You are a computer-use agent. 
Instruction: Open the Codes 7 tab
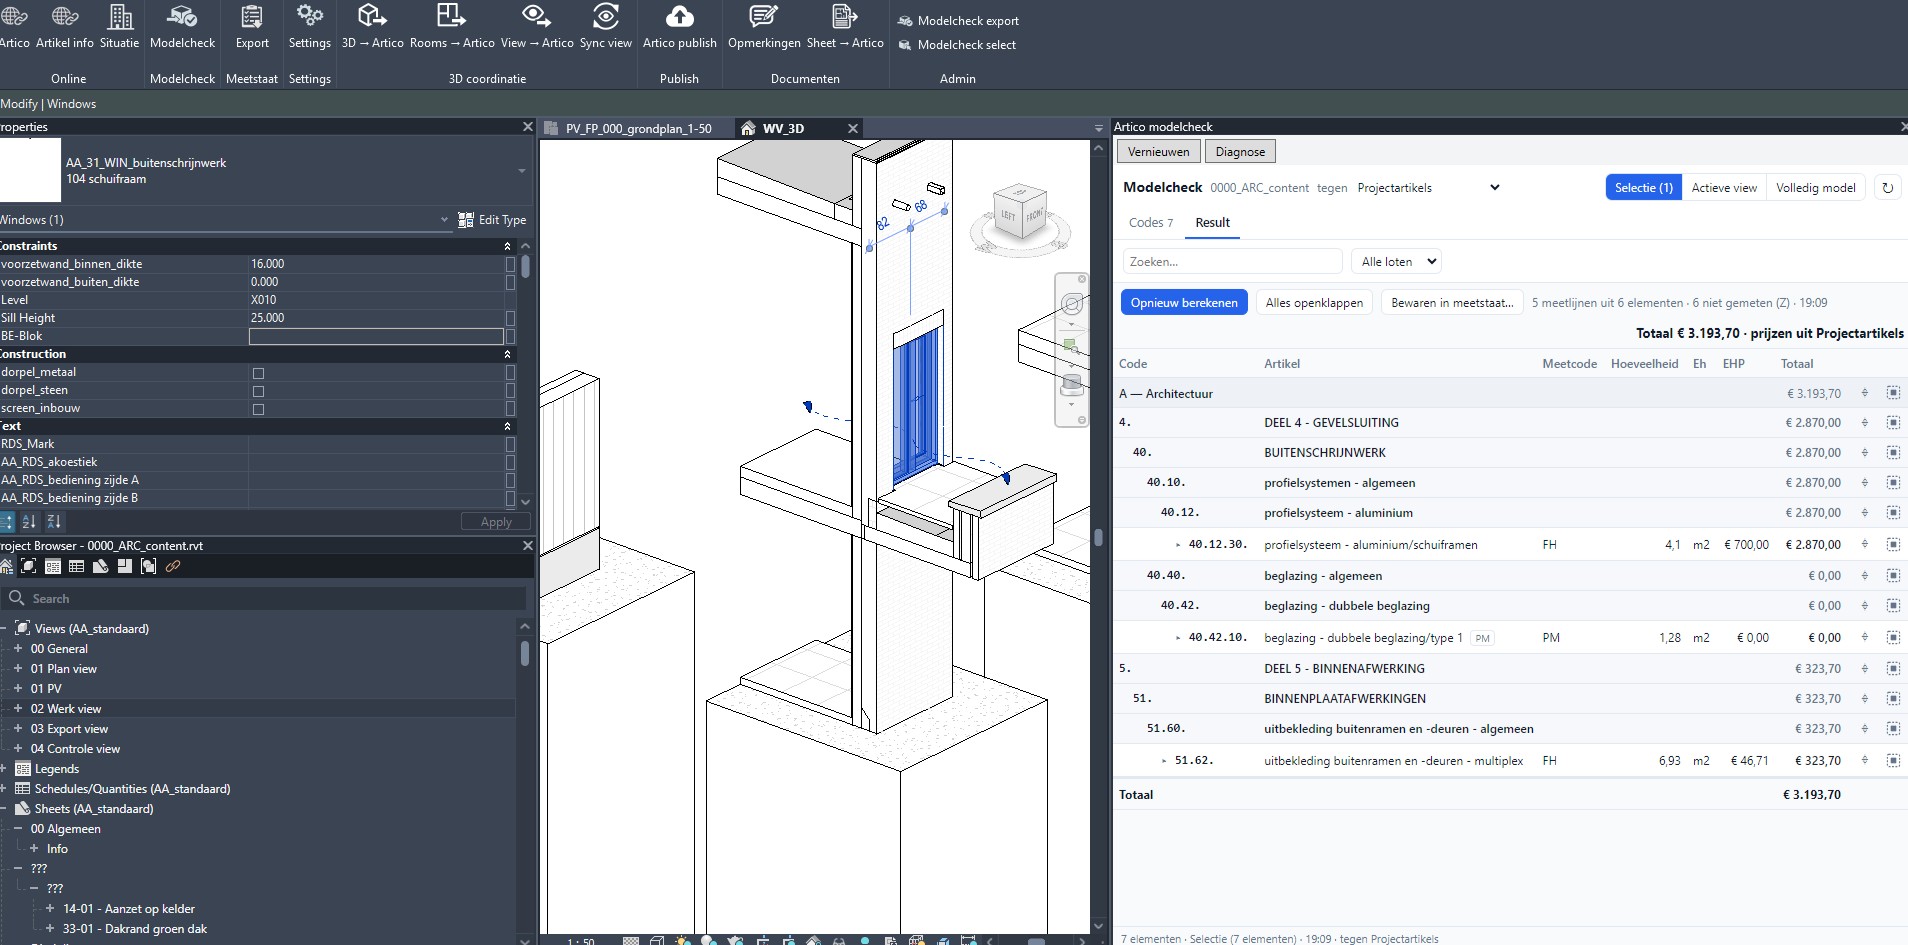[x=1151, y=223]
